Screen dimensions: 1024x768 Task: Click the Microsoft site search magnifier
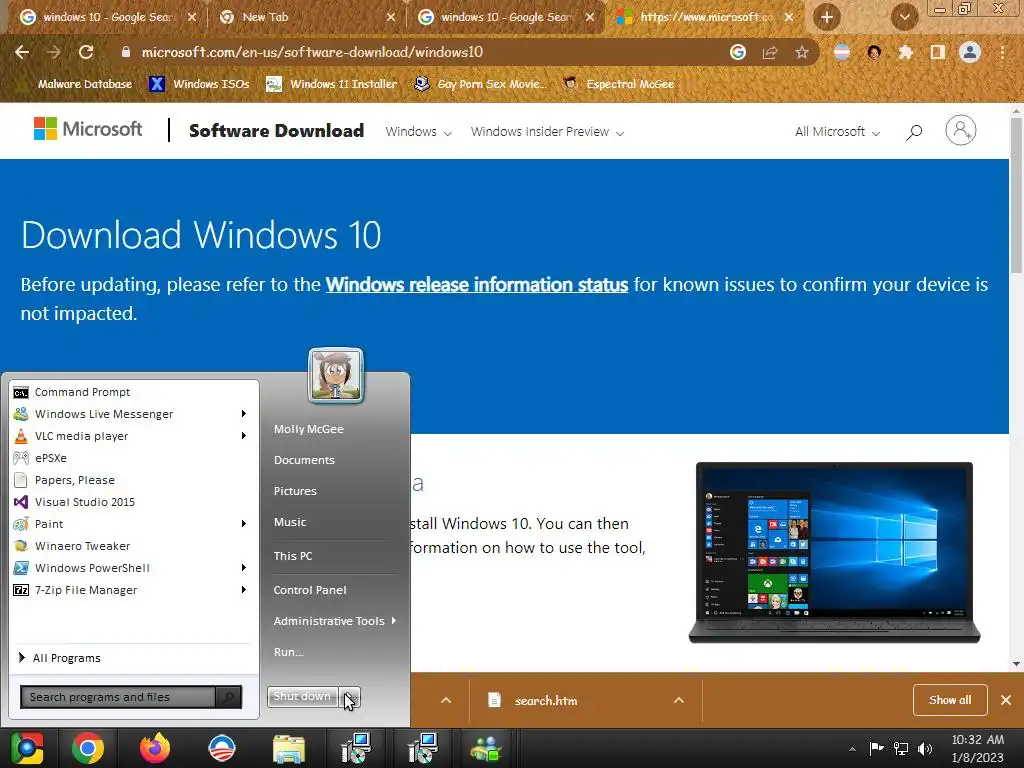(914, 132)
